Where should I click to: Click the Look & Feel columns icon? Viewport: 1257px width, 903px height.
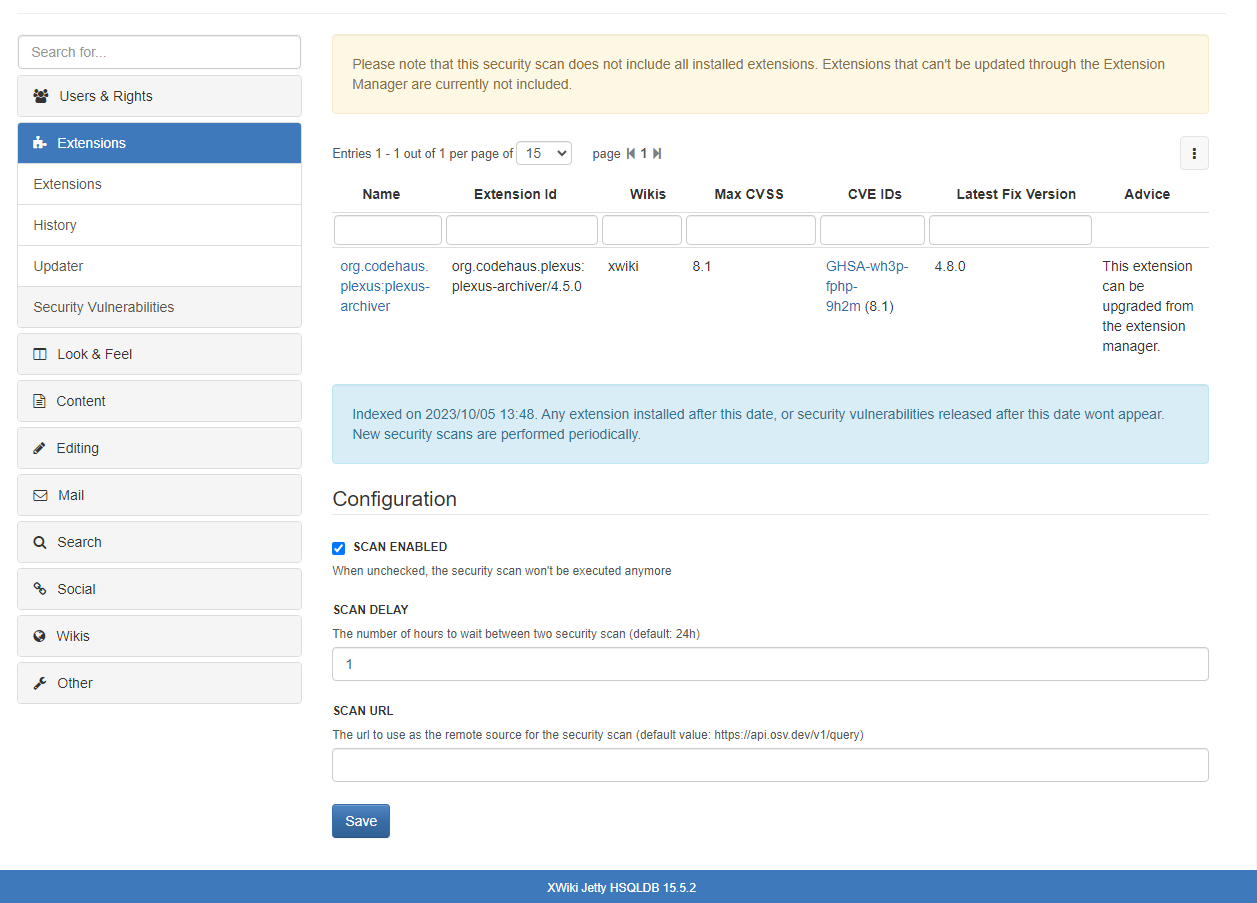[40, 354]
